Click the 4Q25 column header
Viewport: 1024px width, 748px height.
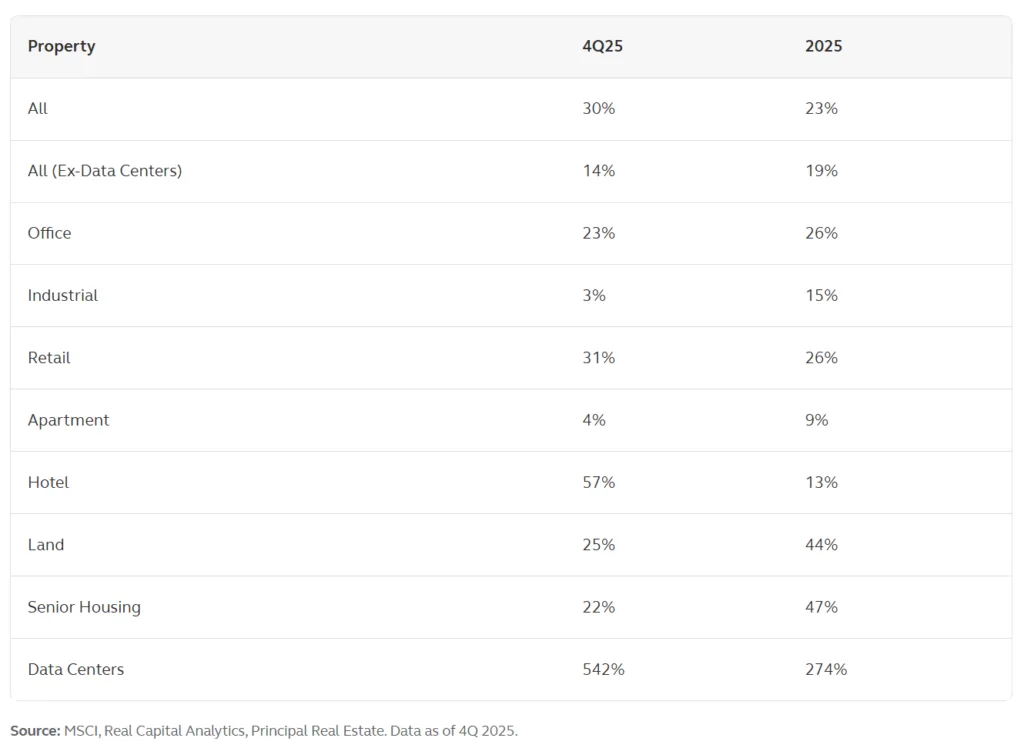click(601, 46)
